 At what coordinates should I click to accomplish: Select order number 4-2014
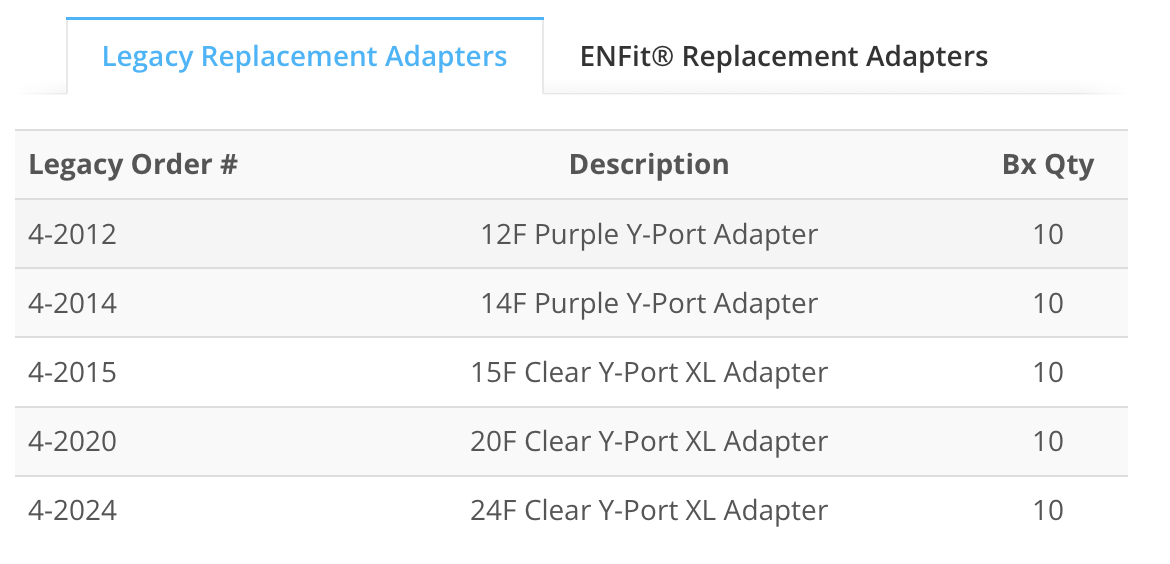point(72,304)
